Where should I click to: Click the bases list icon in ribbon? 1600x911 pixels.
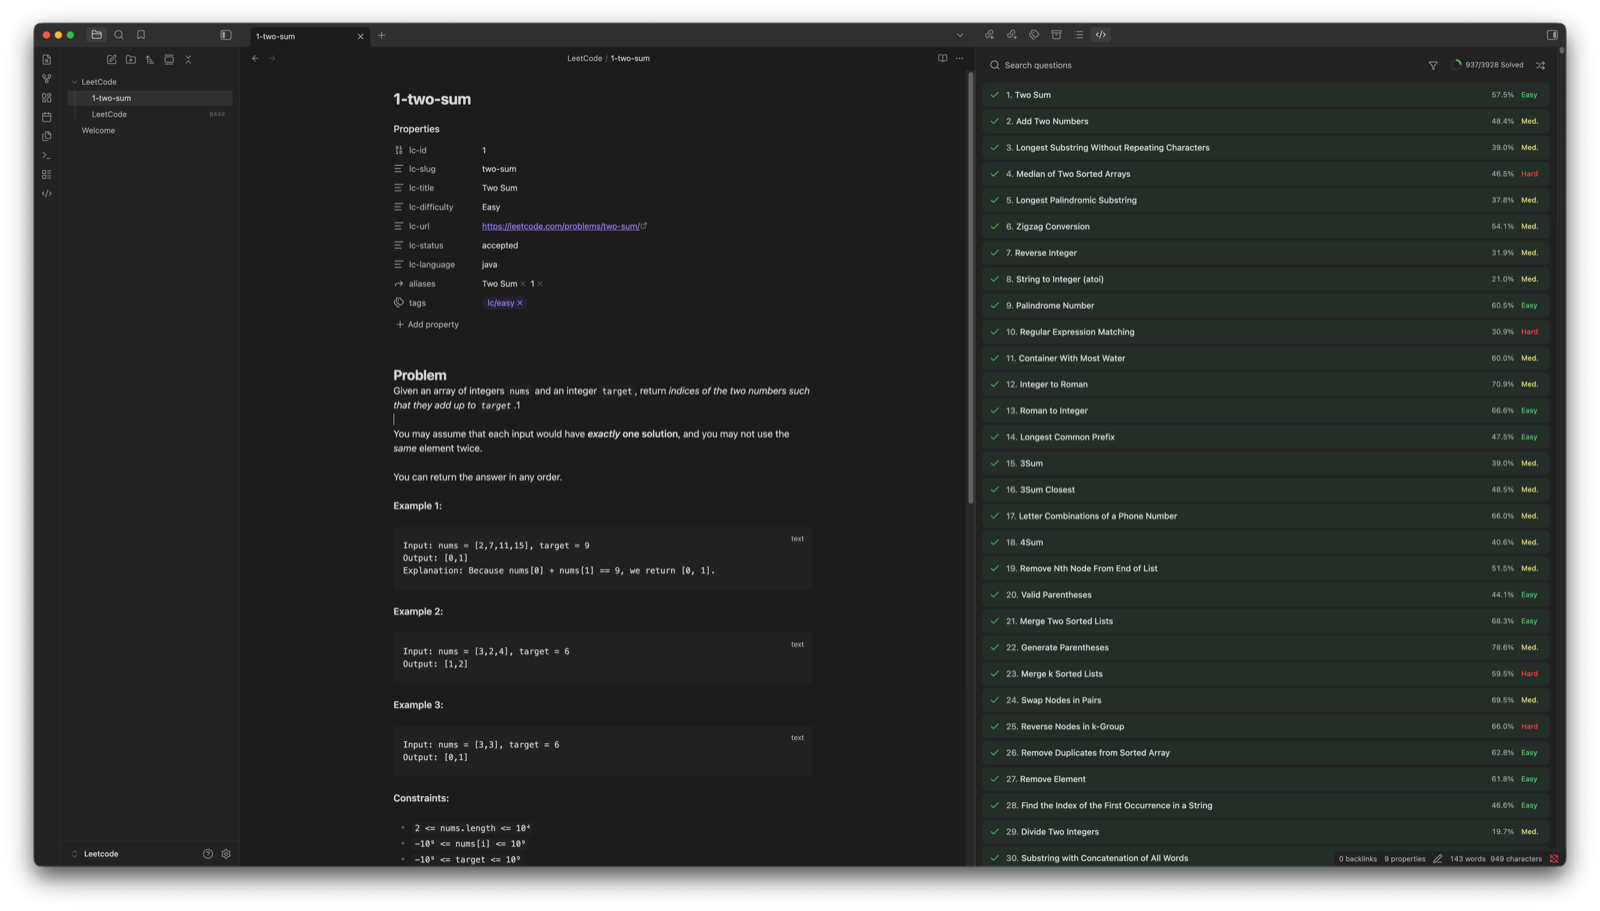click(x=47, y=174)
